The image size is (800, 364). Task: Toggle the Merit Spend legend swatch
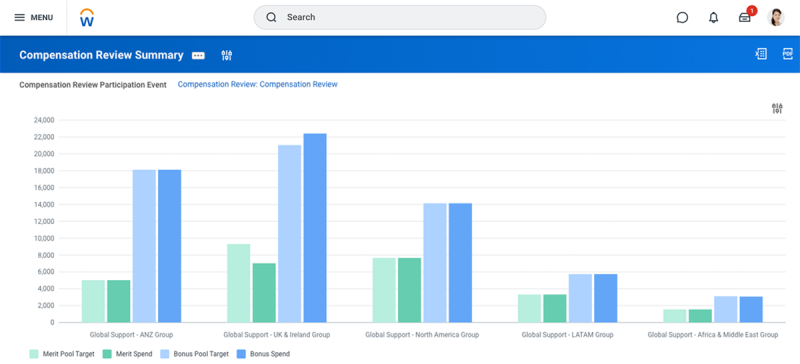[107, 354]
